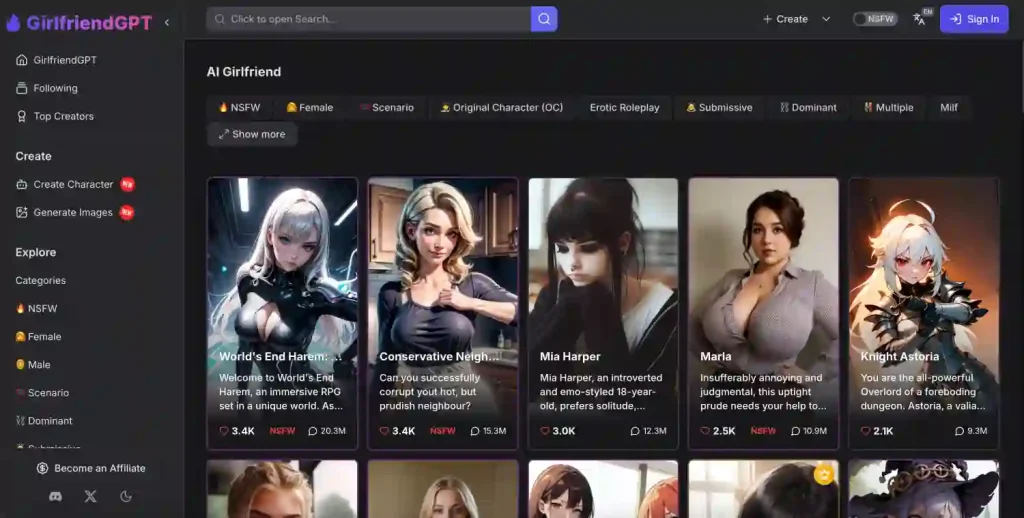Open the Create plus button in header
1024x518 pixels.
tap(786, 19)
